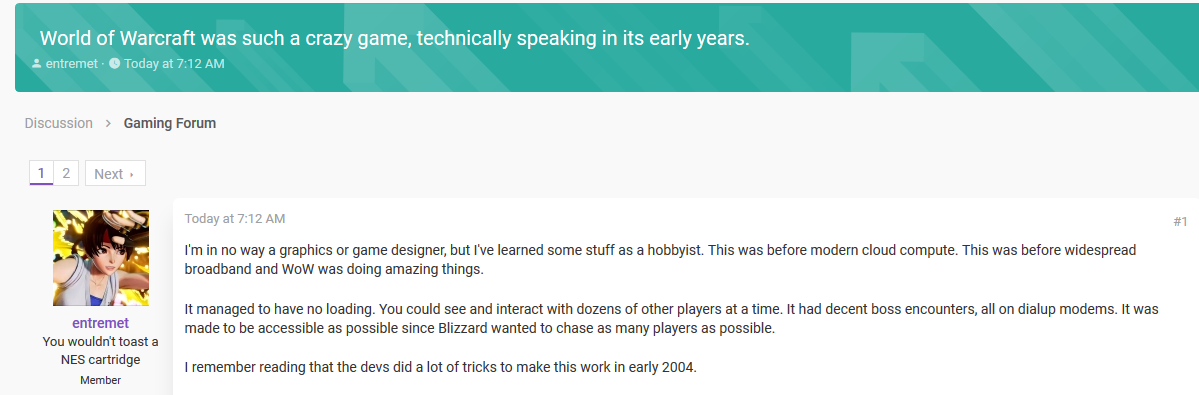Click the clock icon in the thread header
1199x395 pixels.
(x=115, y=64)
